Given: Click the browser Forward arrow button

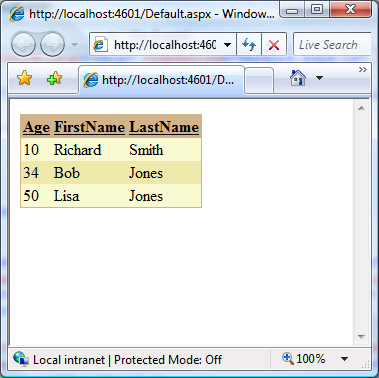Looking at the screenshot, I should click(x=52, y=44).
